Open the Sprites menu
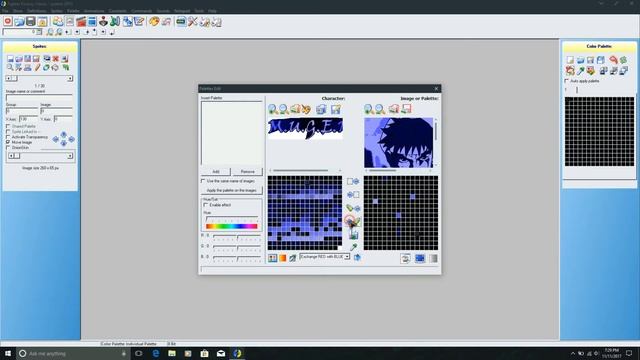640x360 pixels. click(57, 11)
